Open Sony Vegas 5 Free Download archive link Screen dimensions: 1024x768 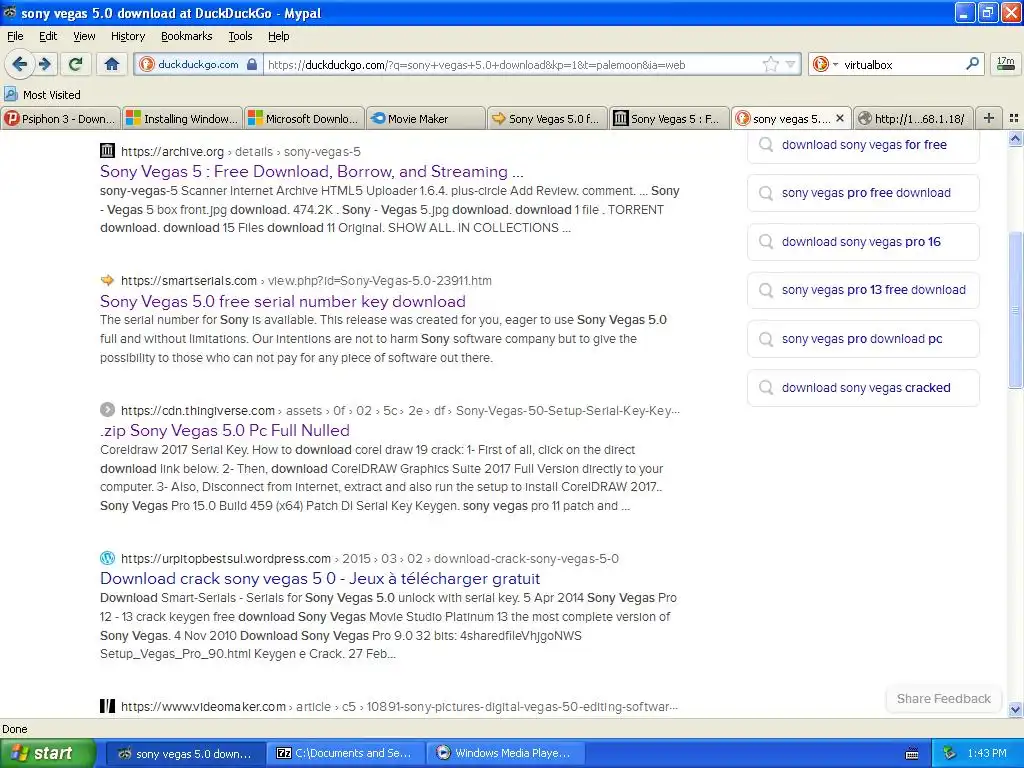pyautogui.click(x=312, y=171)
